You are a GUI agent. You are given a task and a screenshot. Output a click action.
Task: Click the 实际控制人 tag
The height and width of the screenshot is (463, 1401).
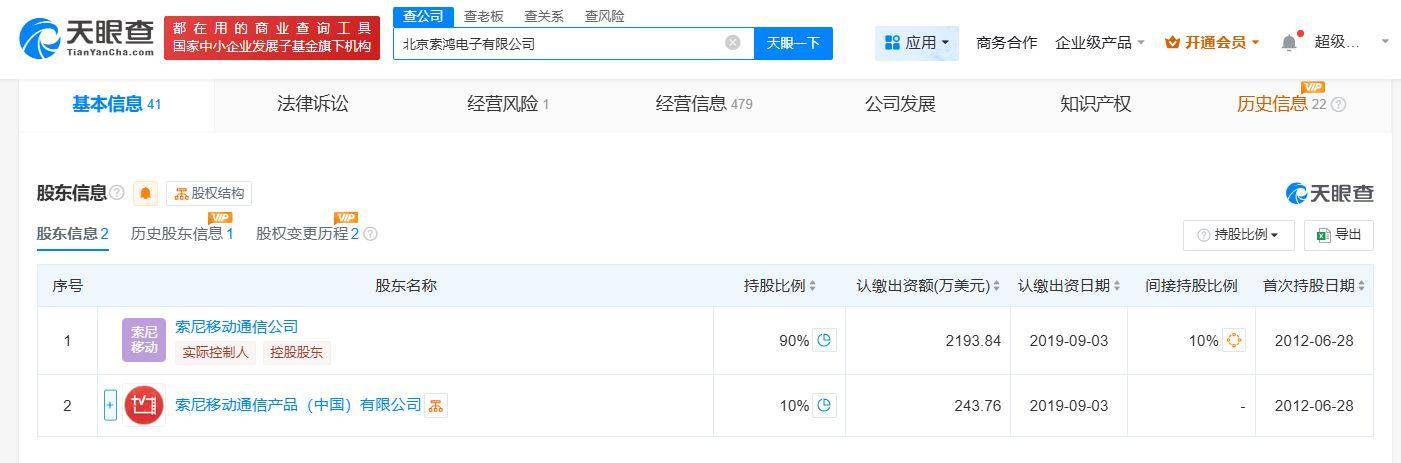(216, 352)
